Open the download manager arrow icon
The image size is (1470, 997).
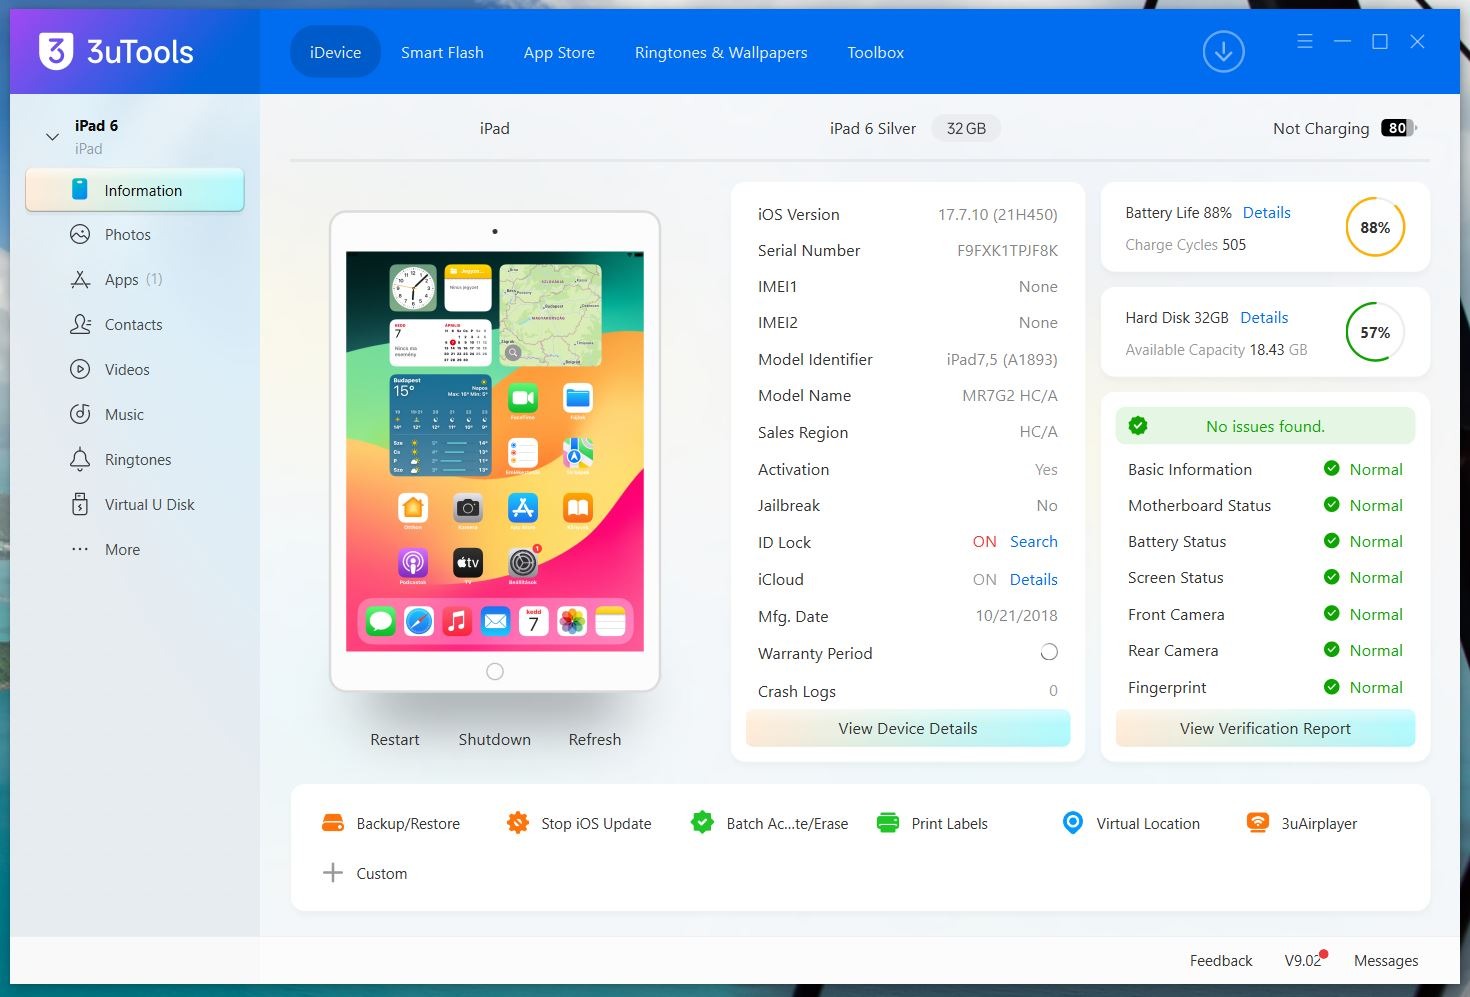[1223, 52]
